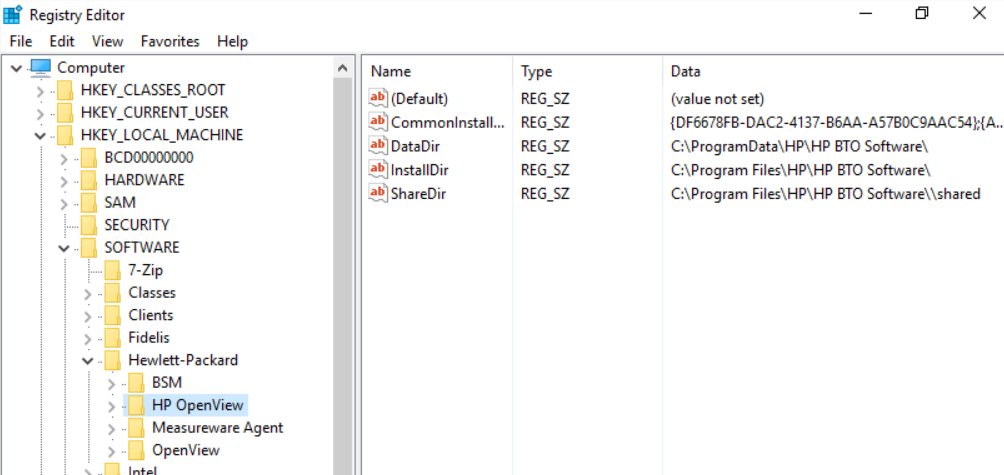Click the SECURITY folder icon
The height and width of the screenshot is (475, 1004).
click(88, 225)
